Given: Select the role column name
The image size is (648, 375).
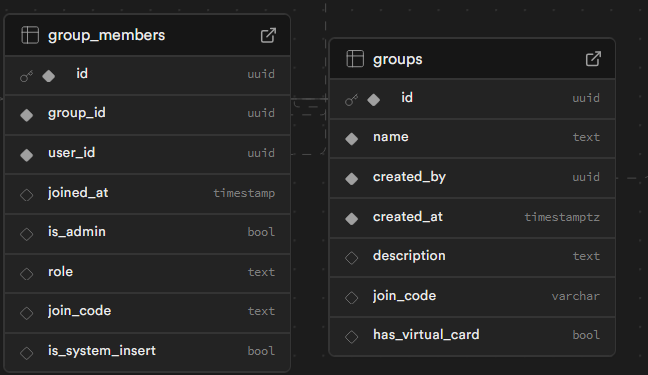Looking at the screenshot, I should click(x=60, y=272).
